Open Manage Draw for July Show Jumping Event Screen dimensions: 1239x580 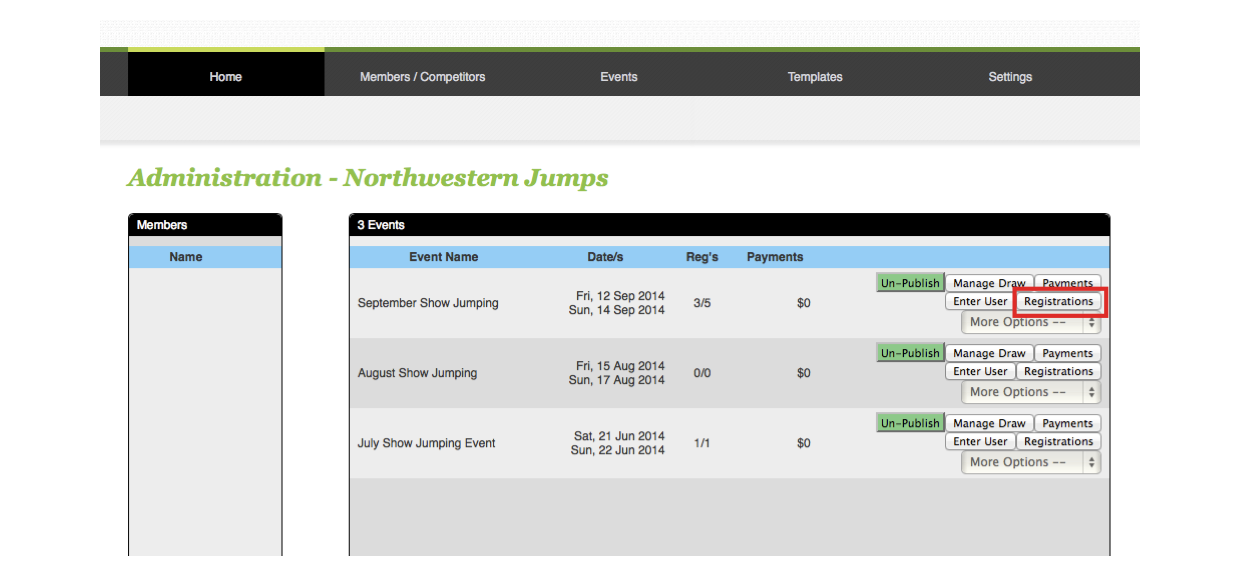(989, 423)
